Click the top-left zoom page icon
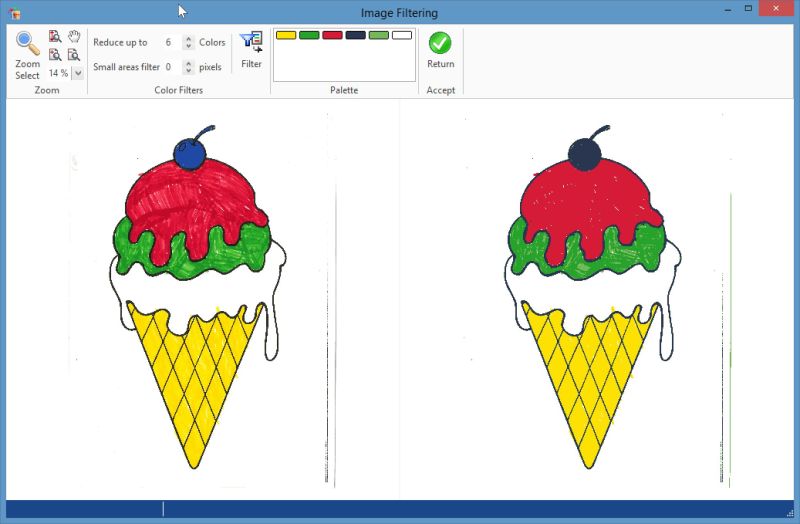 point(56,37)
